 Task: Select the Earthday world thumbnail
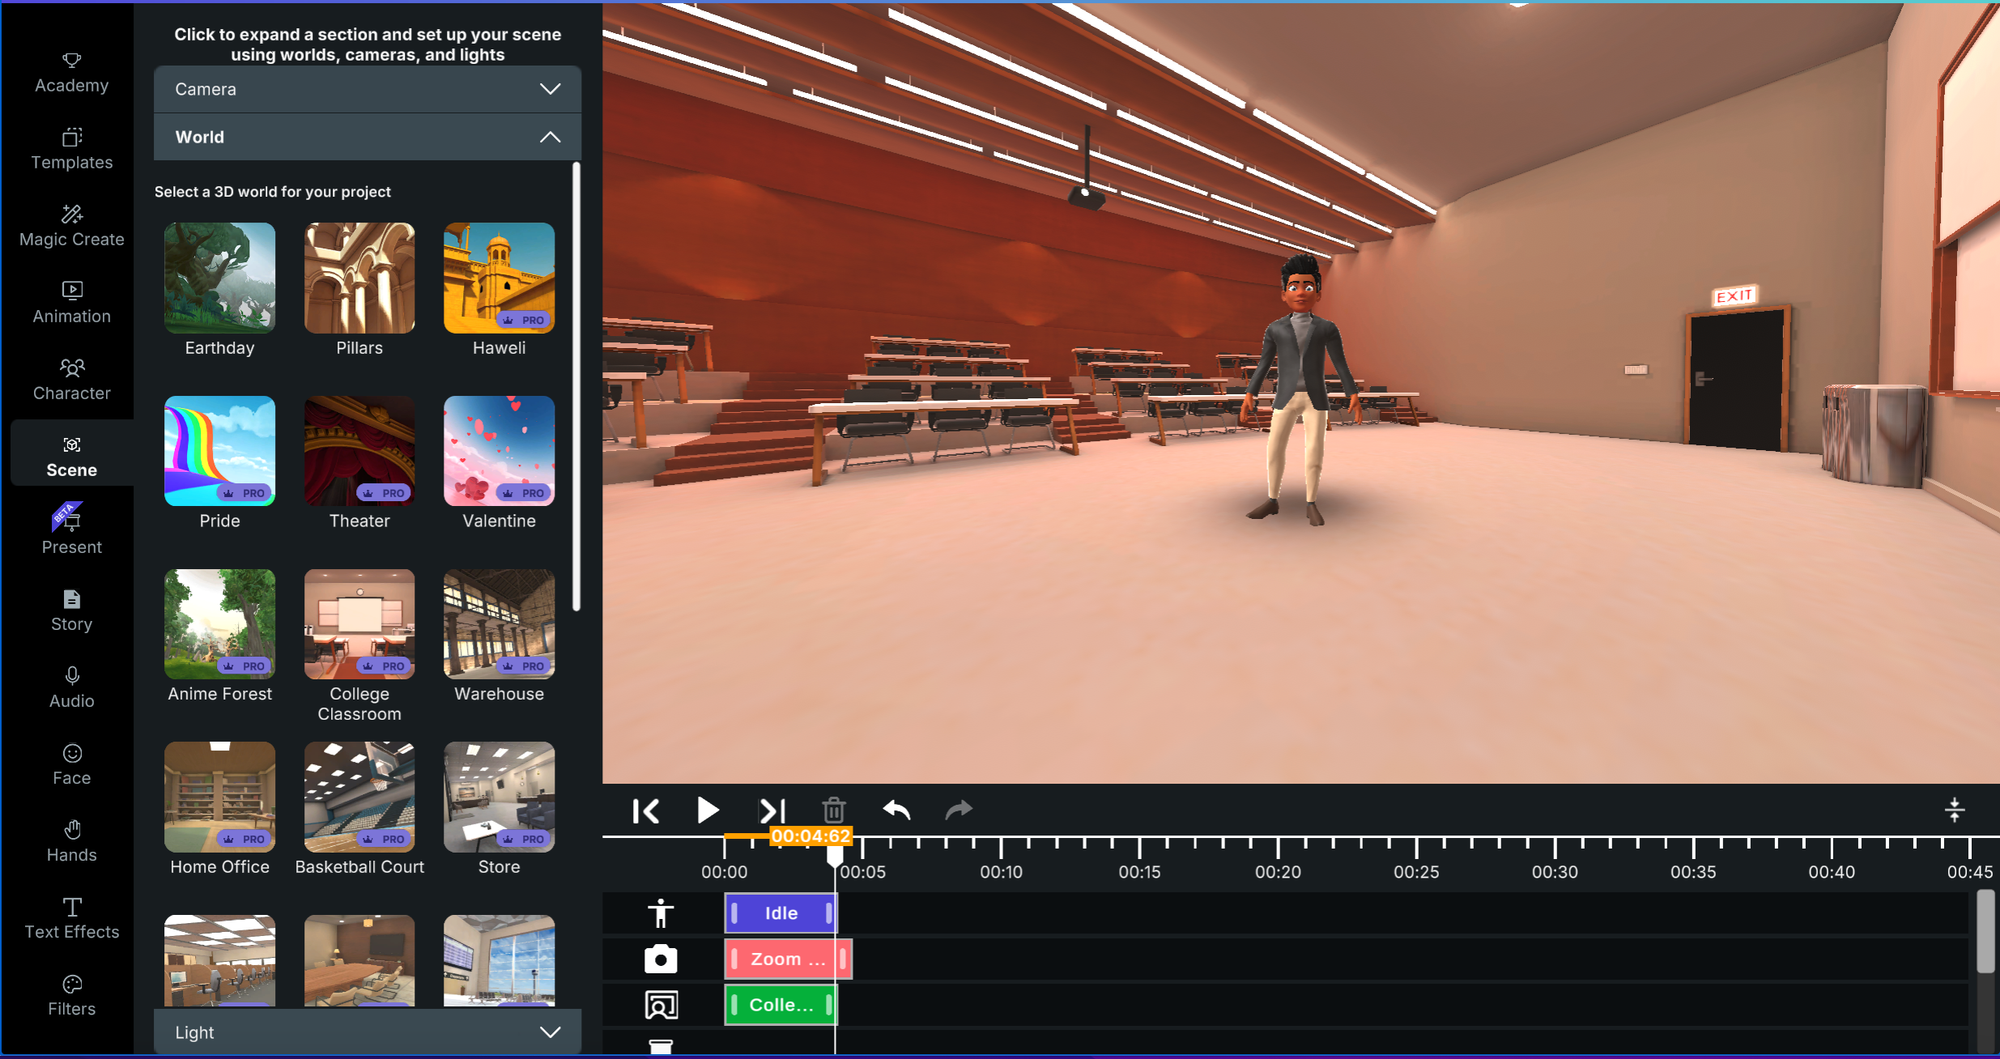pyautogui.click(x=219, y=278)
